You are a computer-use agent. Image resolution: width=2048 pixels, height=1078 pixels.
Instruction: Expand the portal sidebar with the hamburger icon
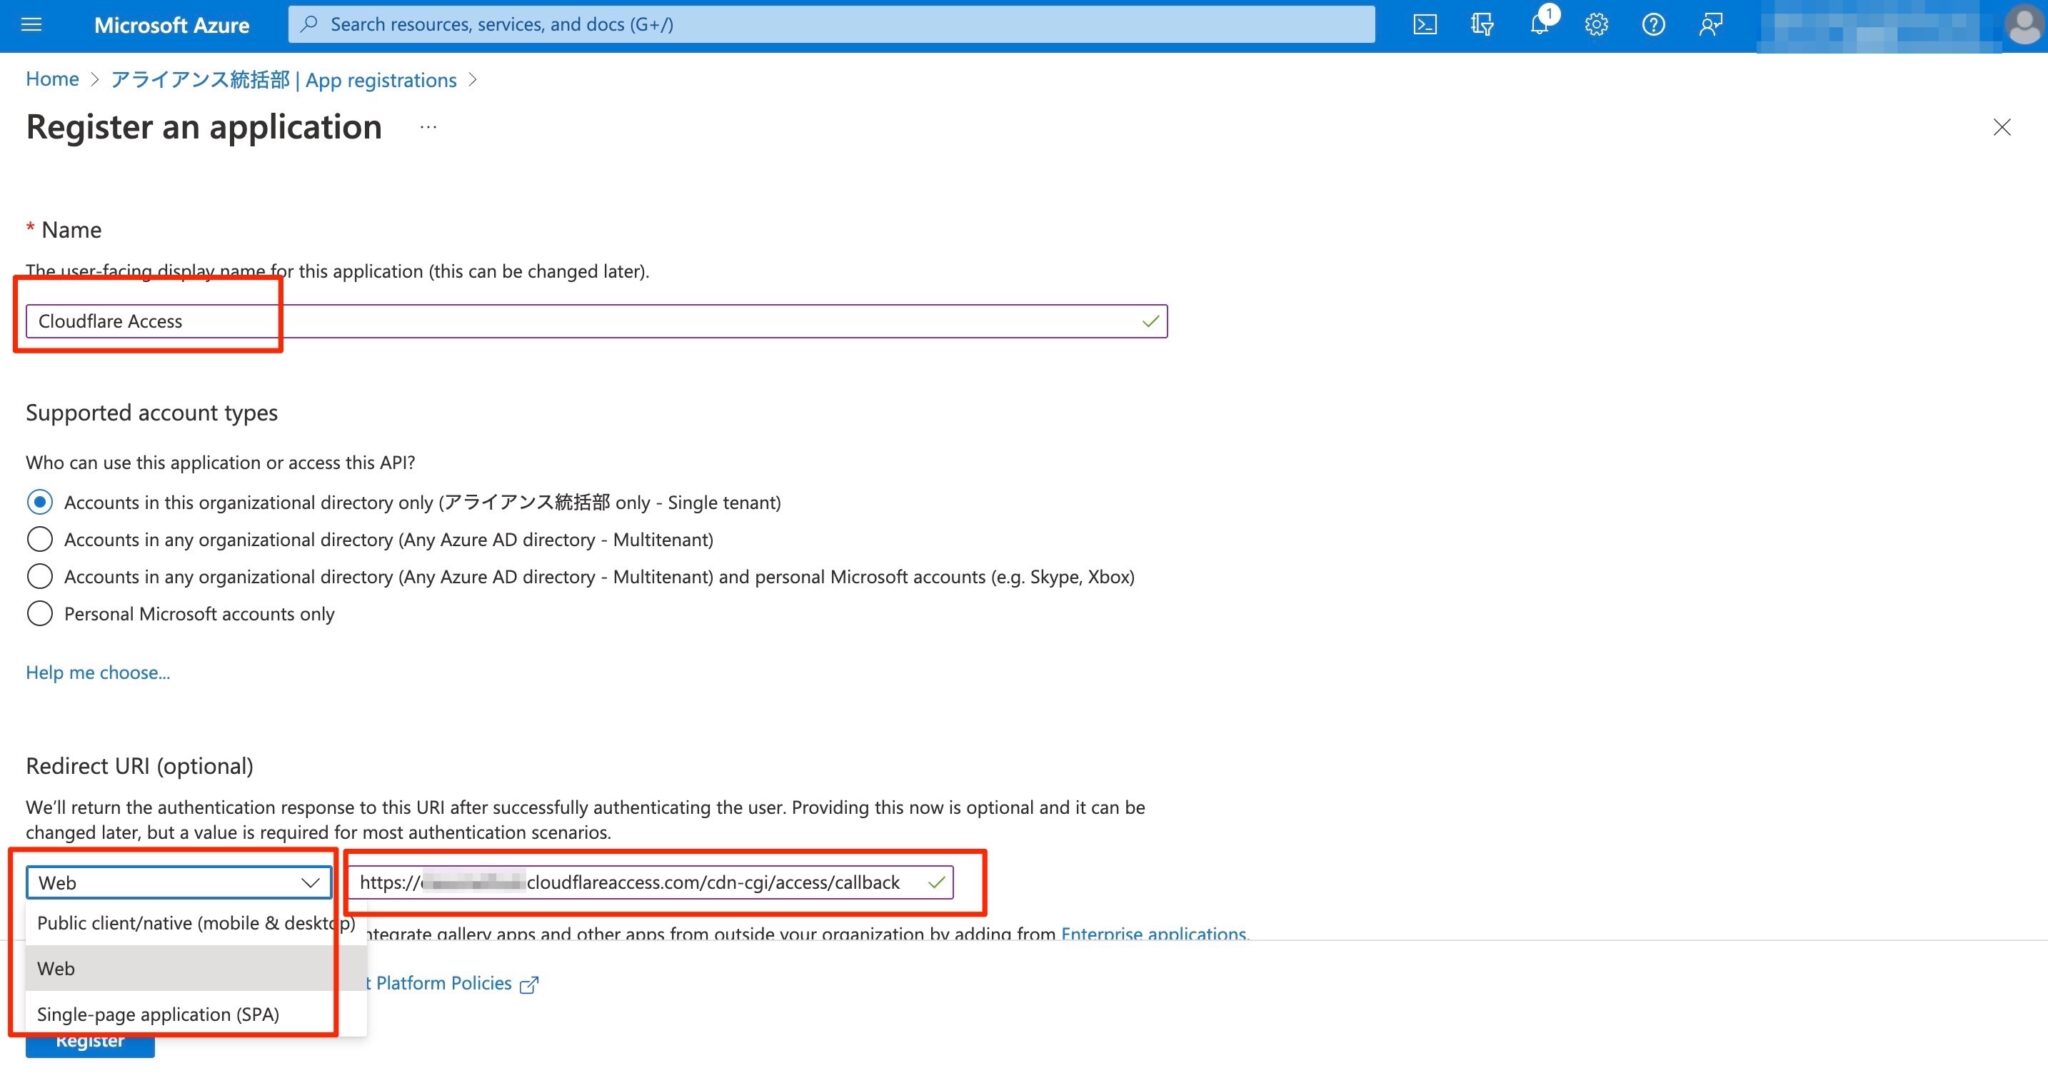31,24
